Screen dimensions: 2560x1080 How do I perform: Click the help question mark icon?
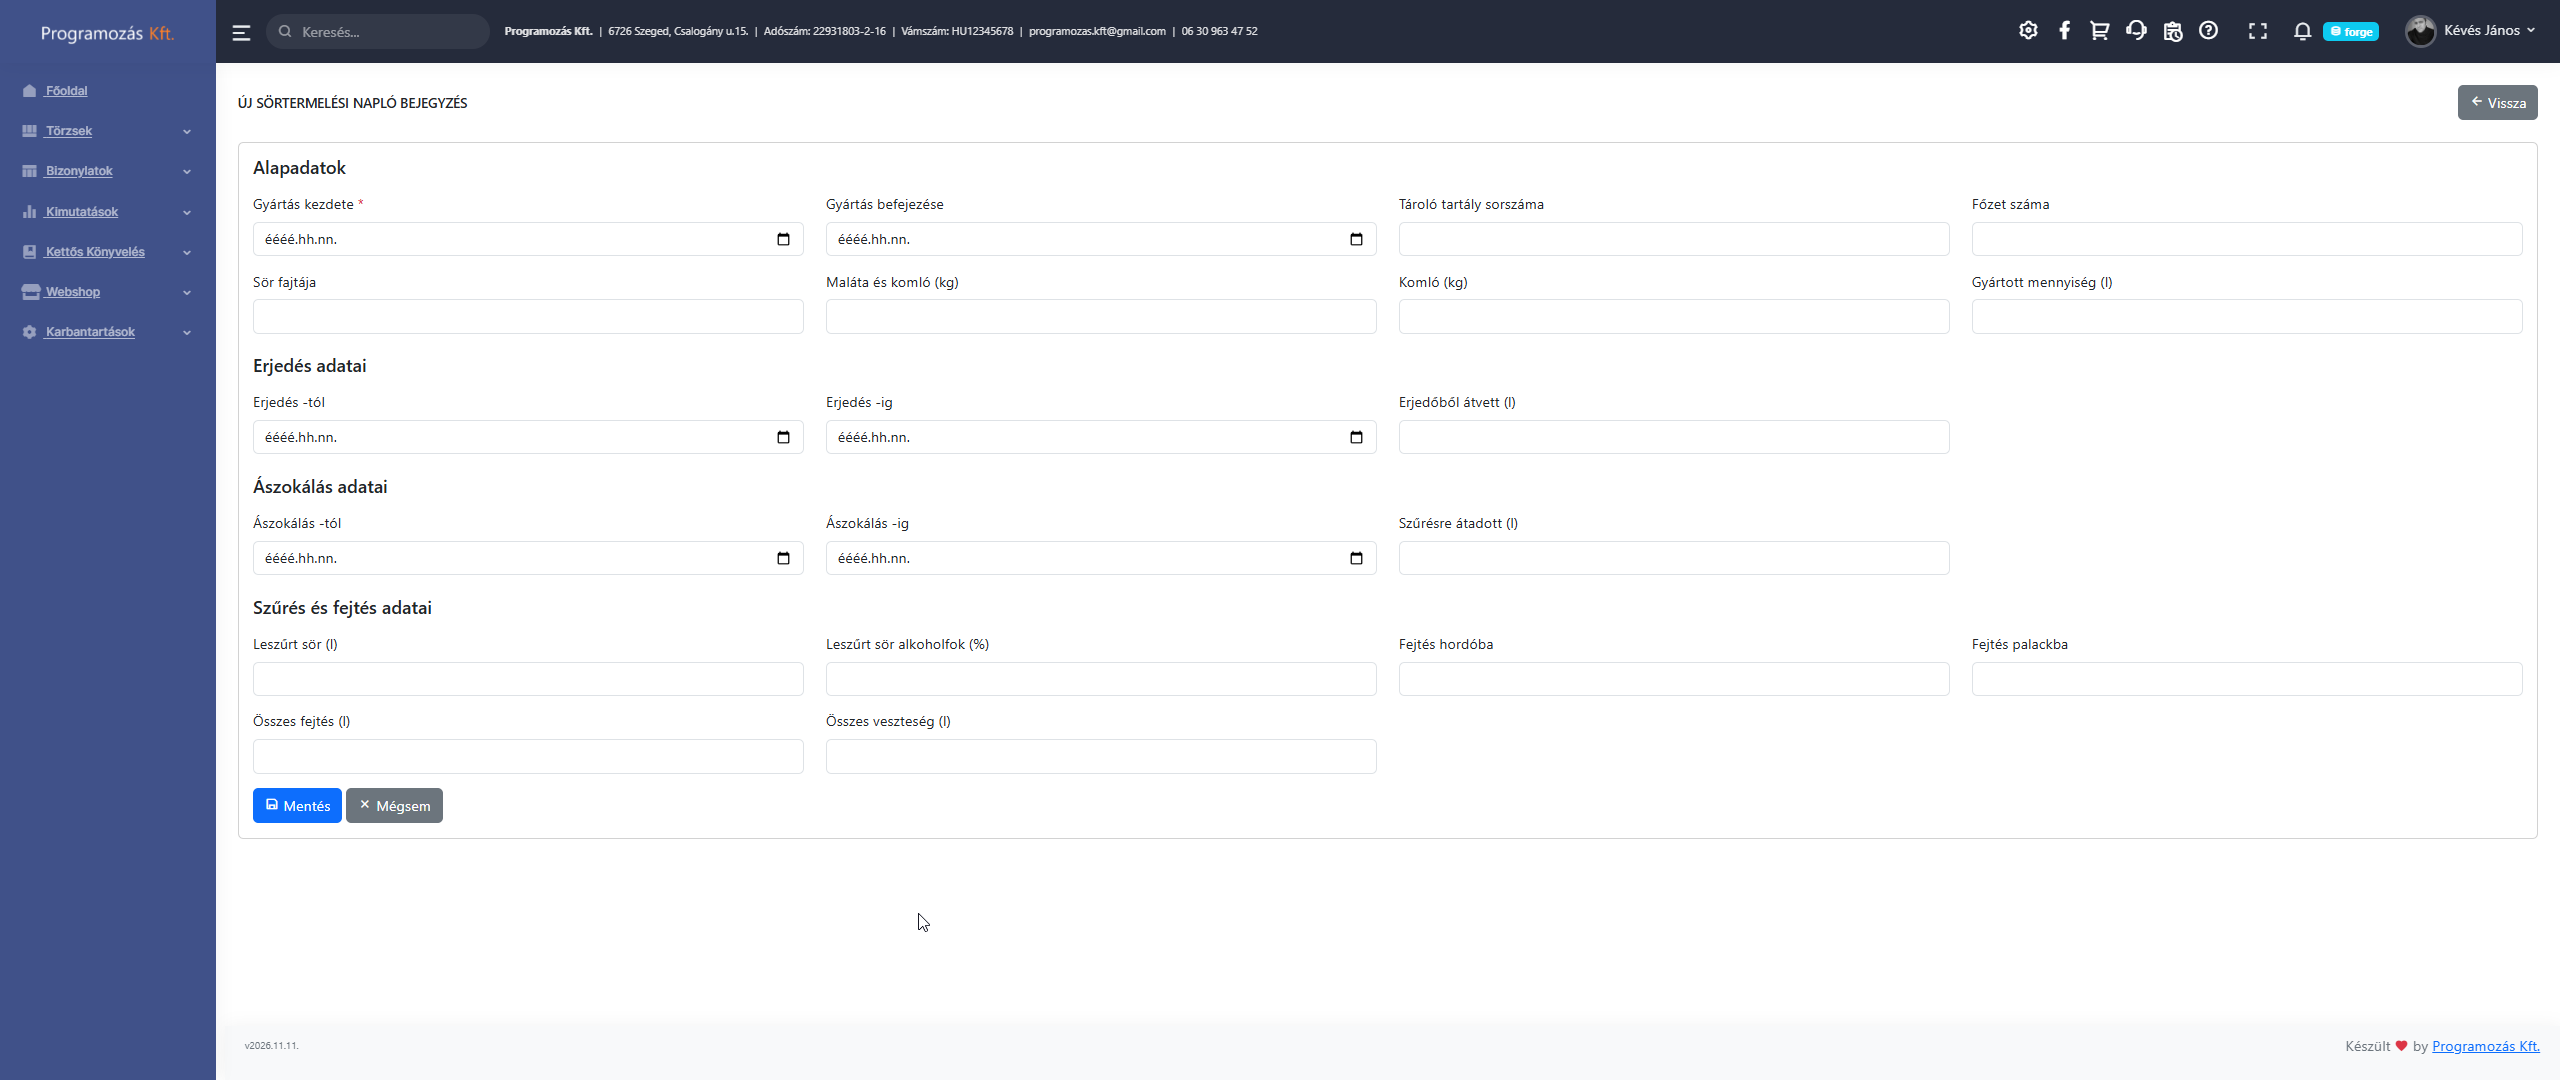point(2208,31)
